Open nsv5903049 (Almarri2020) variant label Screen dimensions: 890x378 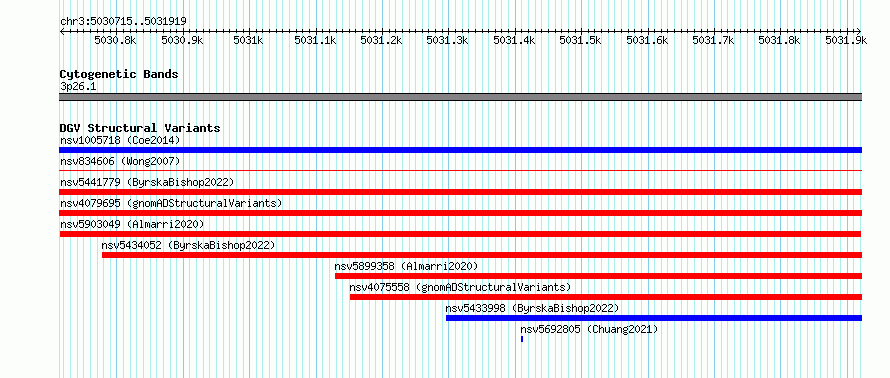pyautogui.click(x=132, y=224)
